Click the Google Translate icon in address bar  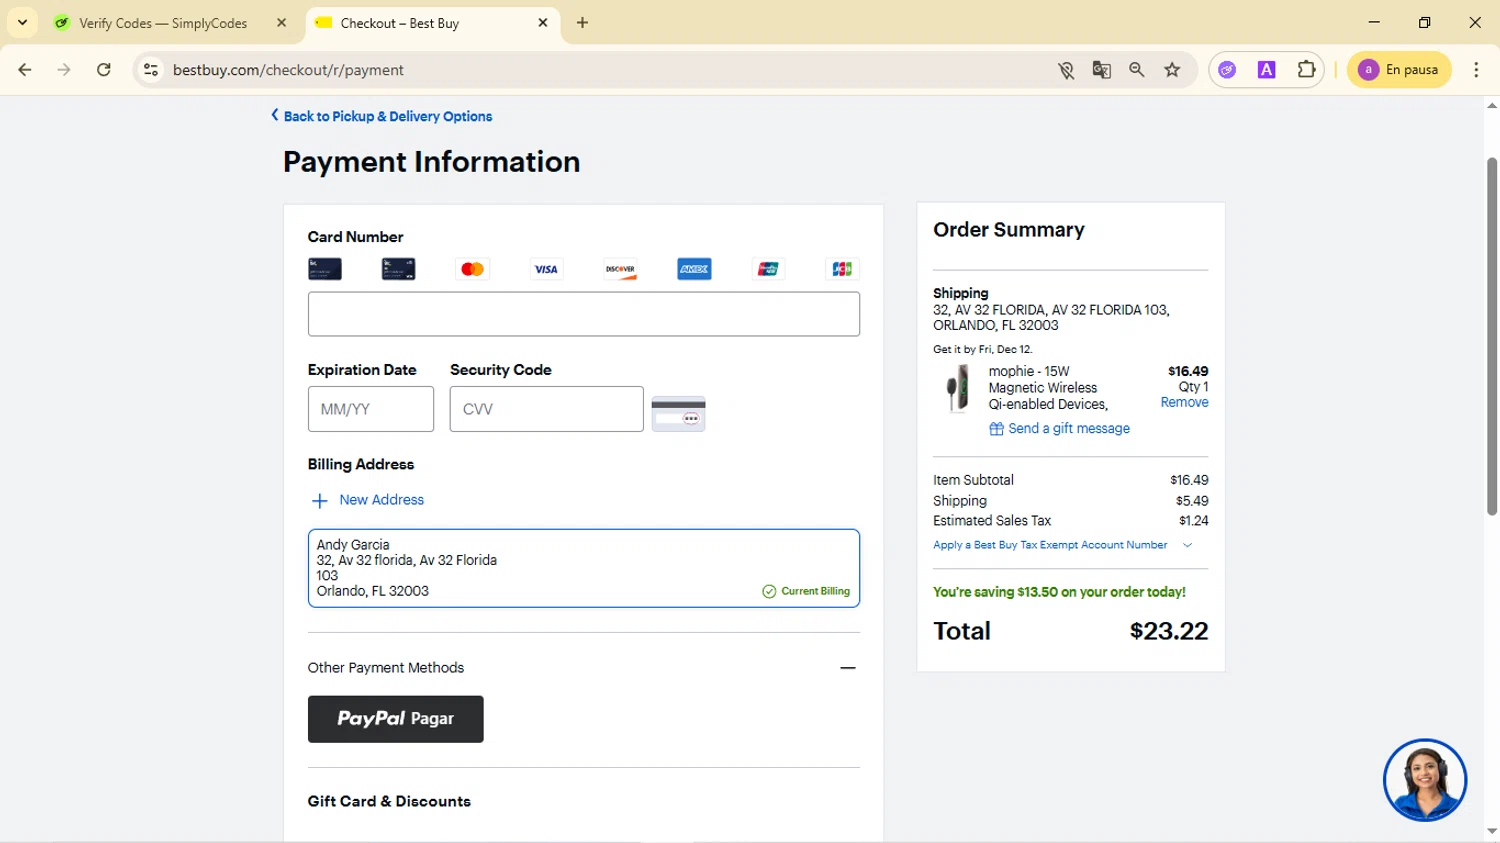click(x=1101, y=70)
